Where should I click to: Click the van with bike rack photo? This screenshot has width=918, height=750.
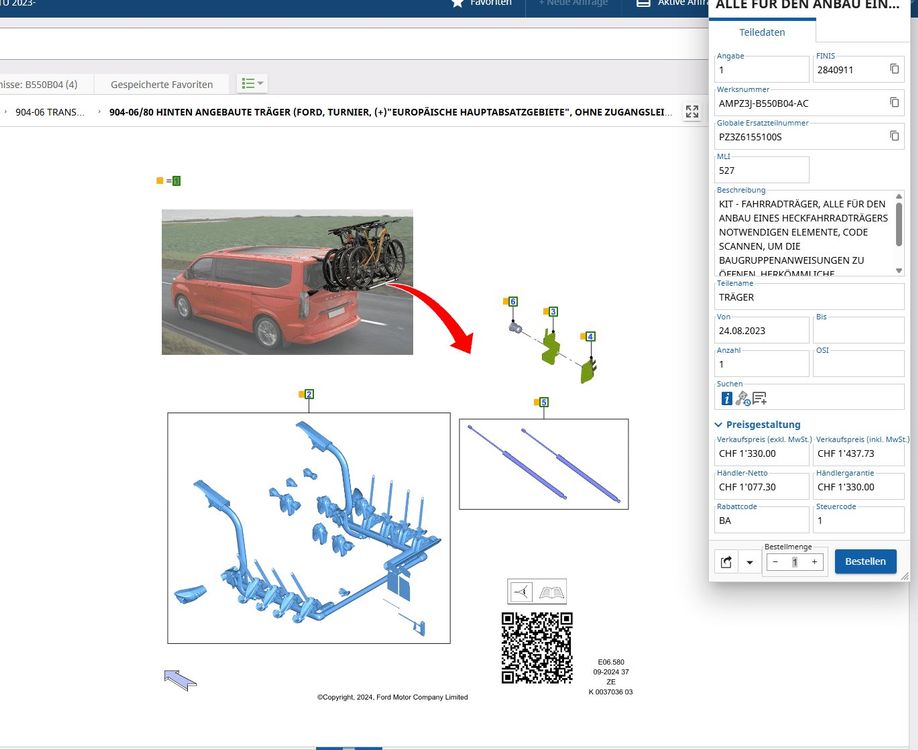click(287, 282)
